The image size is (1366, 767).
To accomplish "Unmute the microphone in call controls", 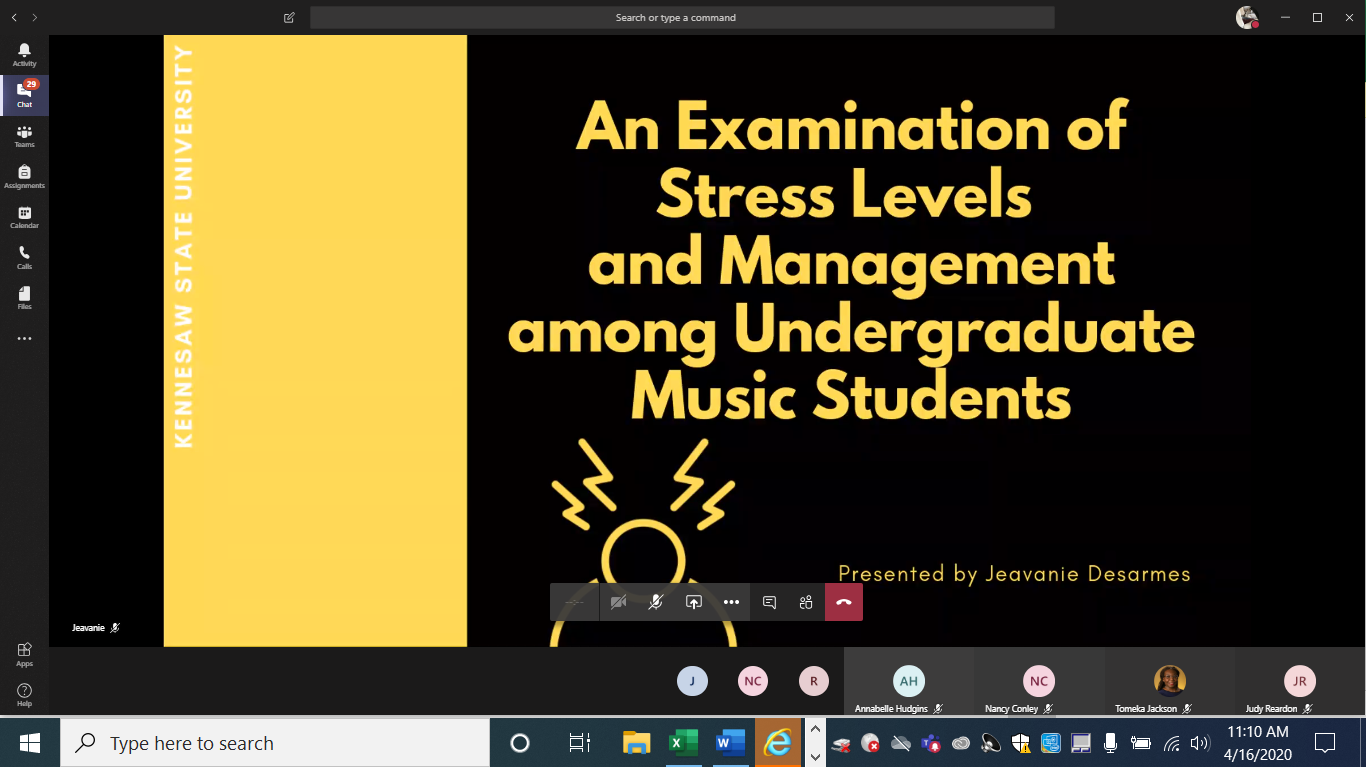I will pyautogui.click(x=656, y=602).
